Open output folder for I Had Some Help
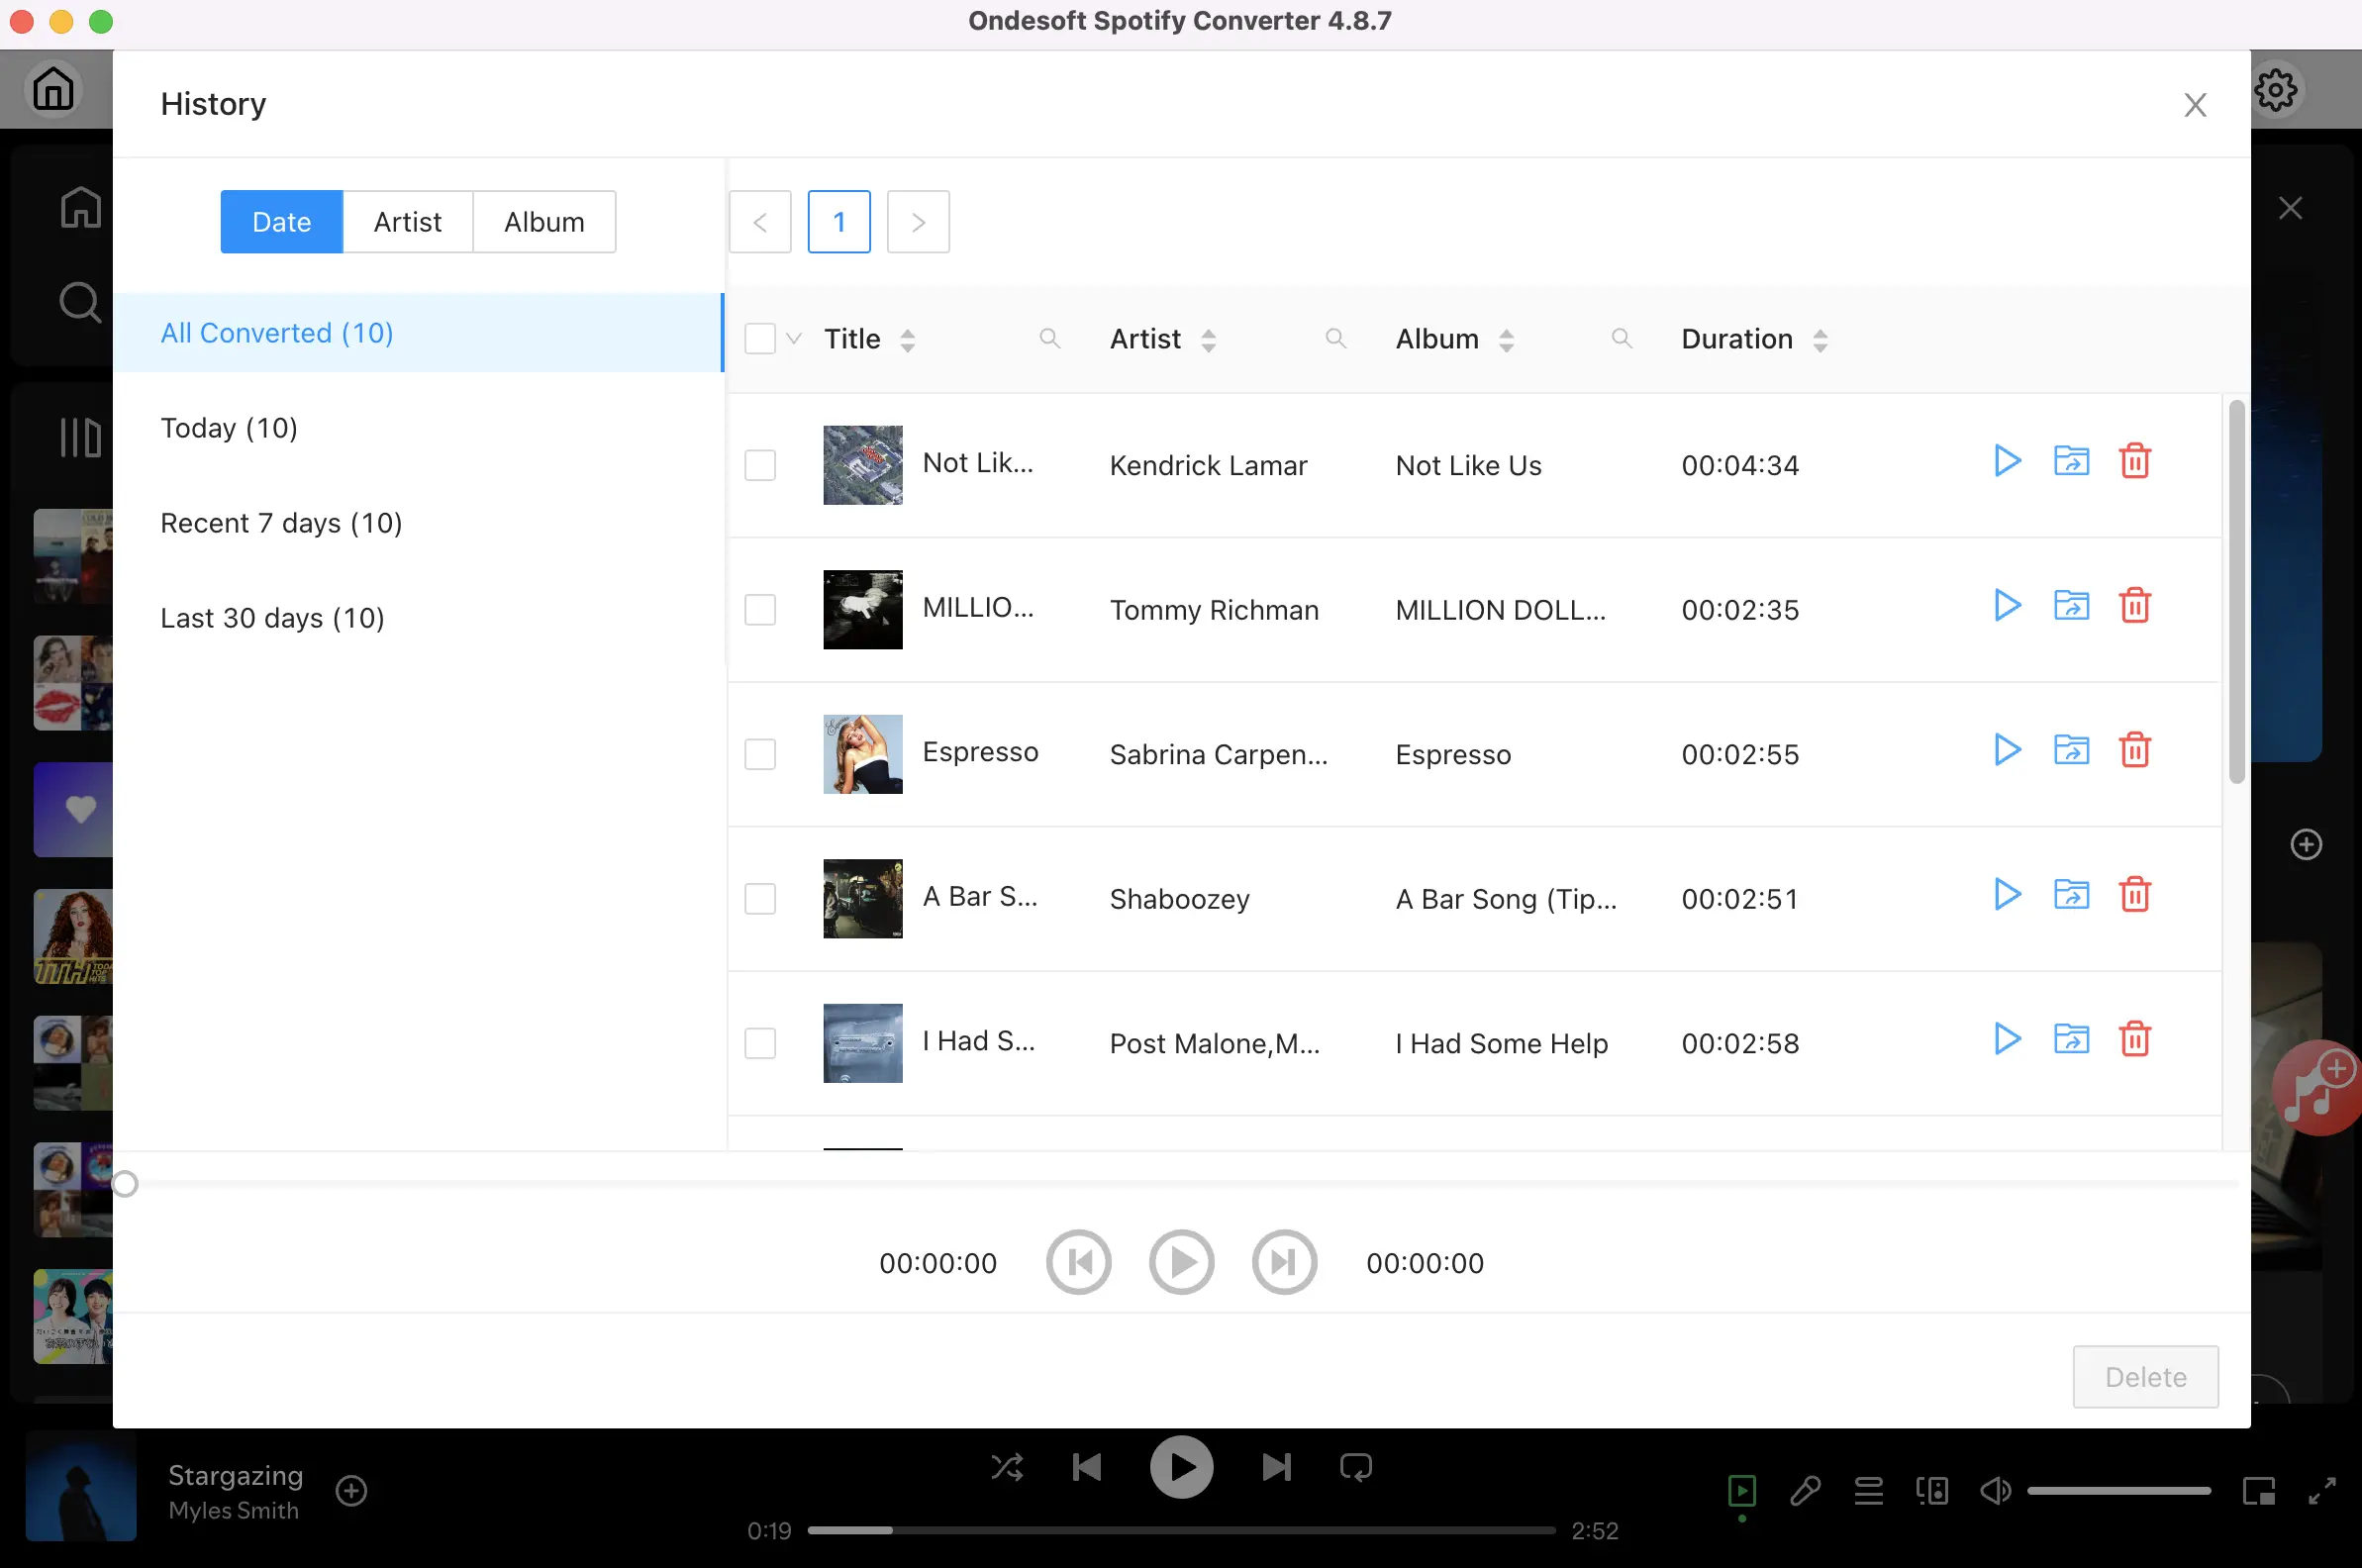The image size is (2362, 1568). pyautogui.click(x=2070, y=1040)
